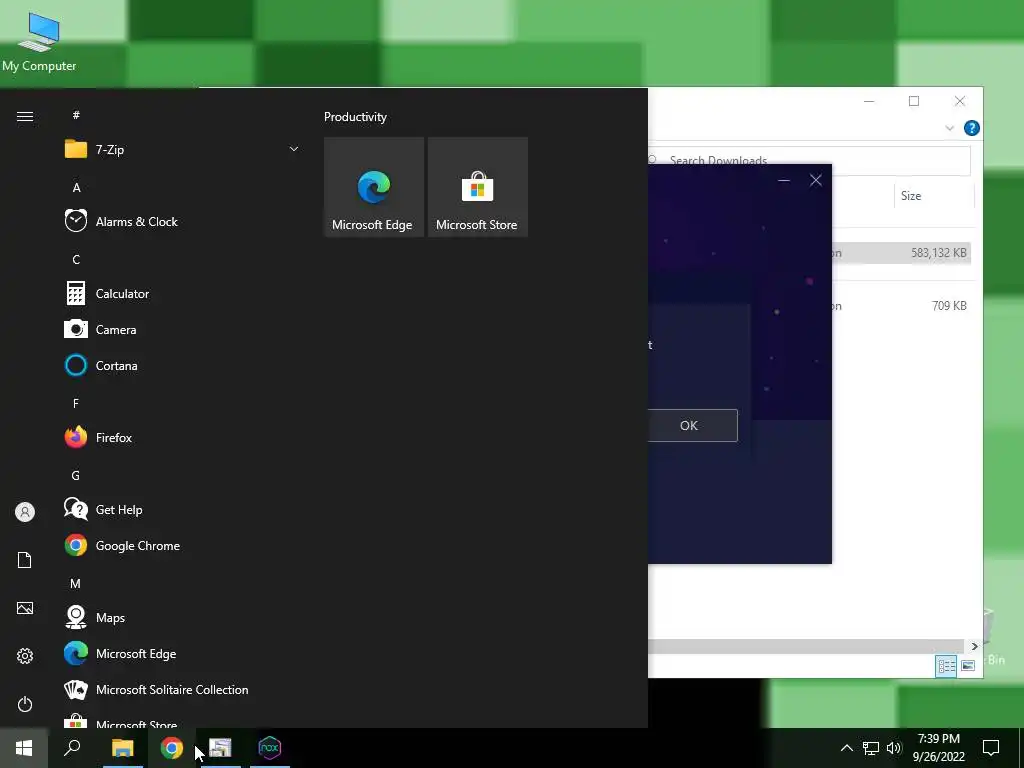Image resolution: width=1024 pixels, height=768 pixels.
Task: Switch to Chrome on the taskbar
Action: [172, 748]
